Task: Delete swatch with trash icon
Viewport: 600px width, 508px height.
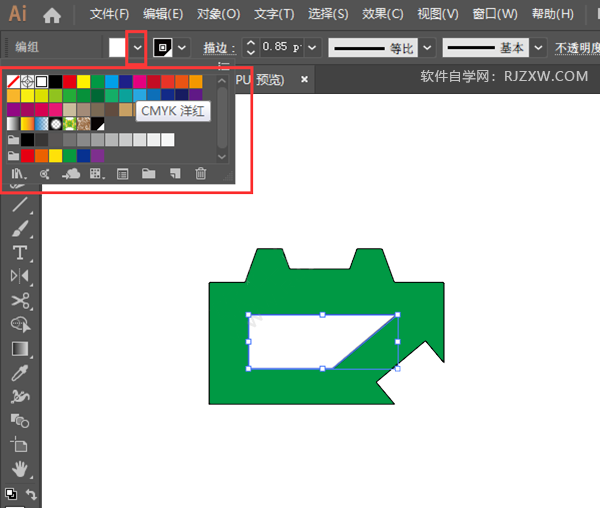Action: 201,174
